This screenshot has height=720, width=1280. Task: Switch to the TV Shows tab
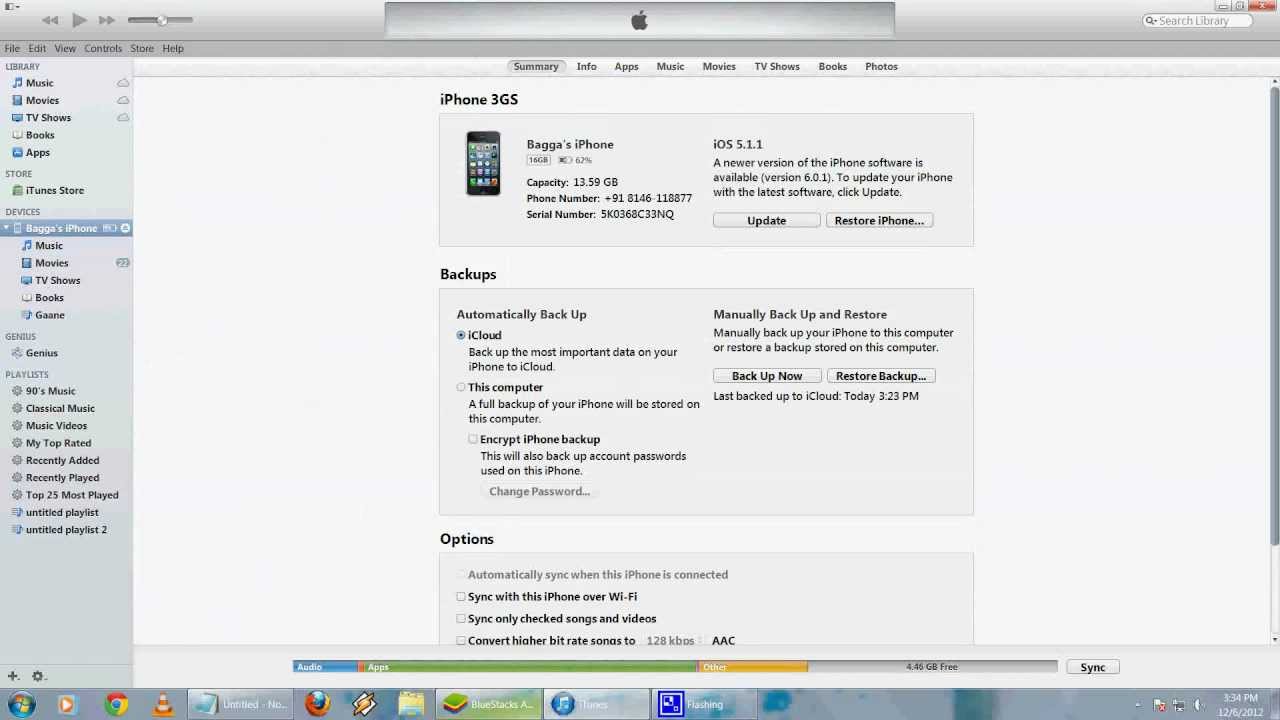[x=777, y=66]
